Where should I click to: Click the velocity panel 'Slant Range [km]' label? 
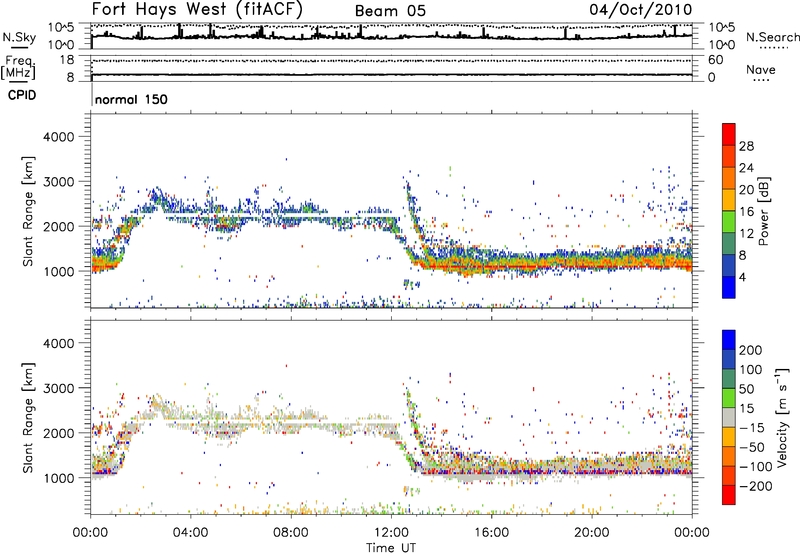(28, 417)
